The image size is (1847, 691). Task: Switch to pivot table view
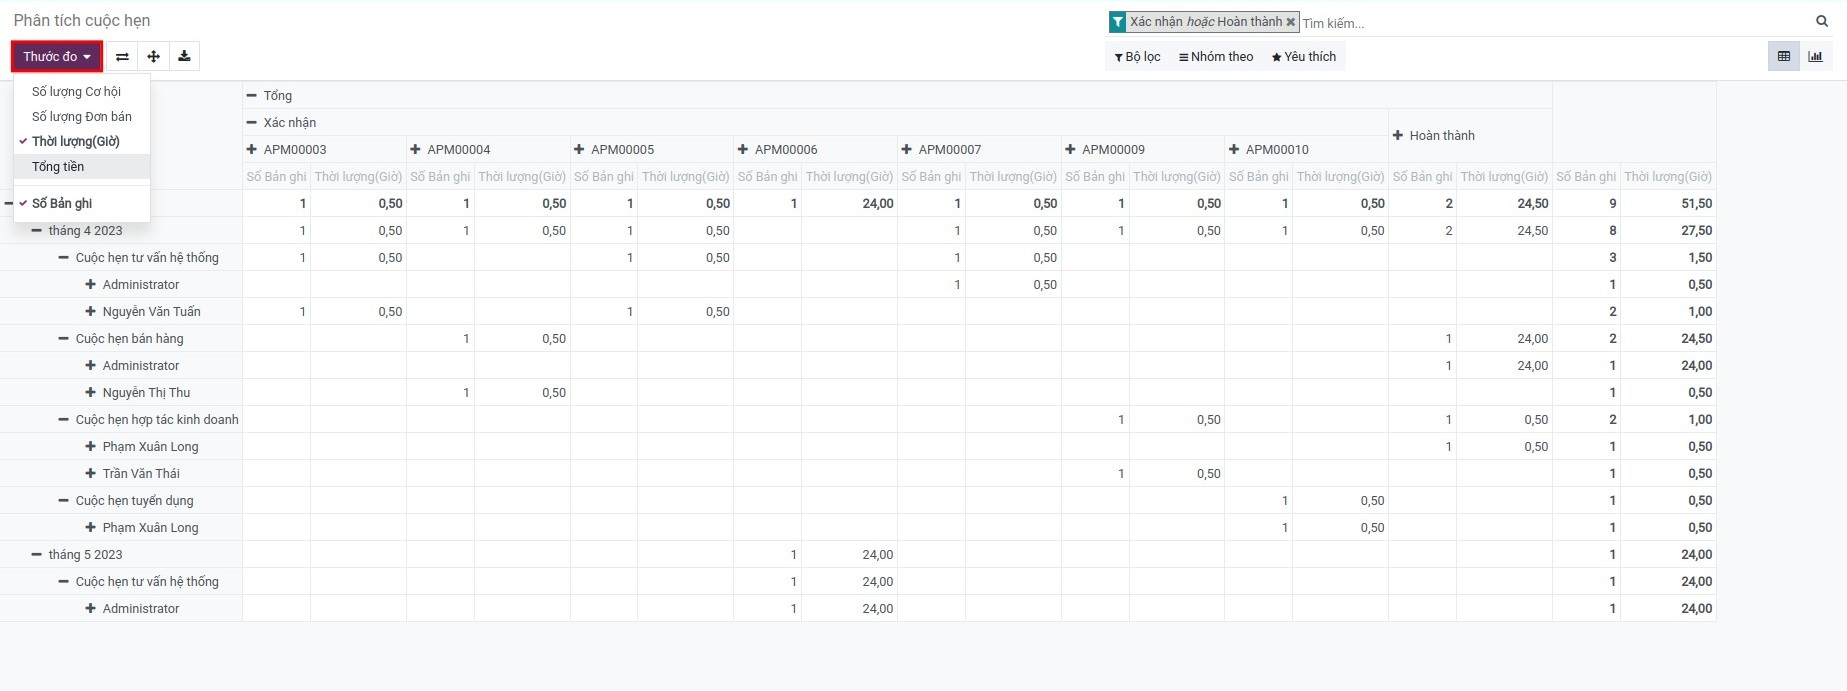pos(1783,57)
